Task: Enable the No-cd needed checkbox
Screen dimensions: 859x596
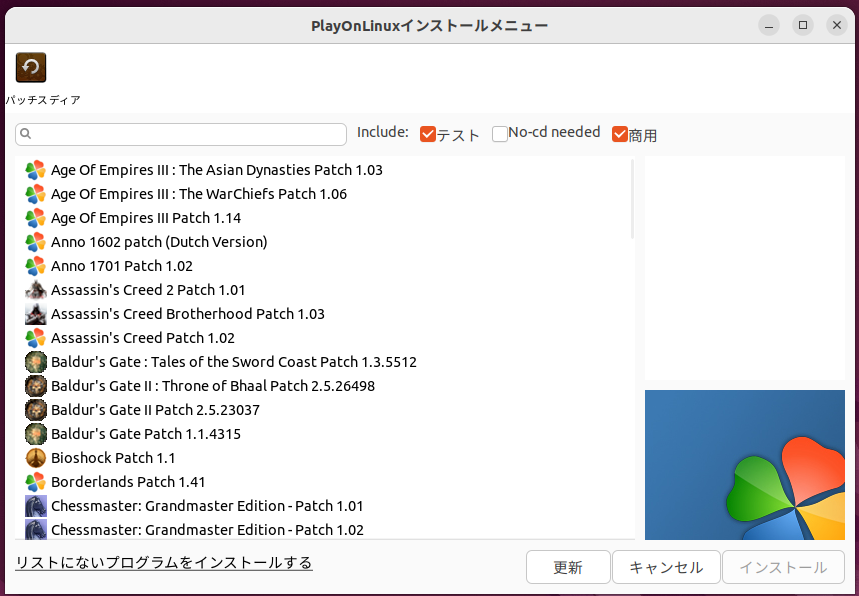Action: [500, 134]
